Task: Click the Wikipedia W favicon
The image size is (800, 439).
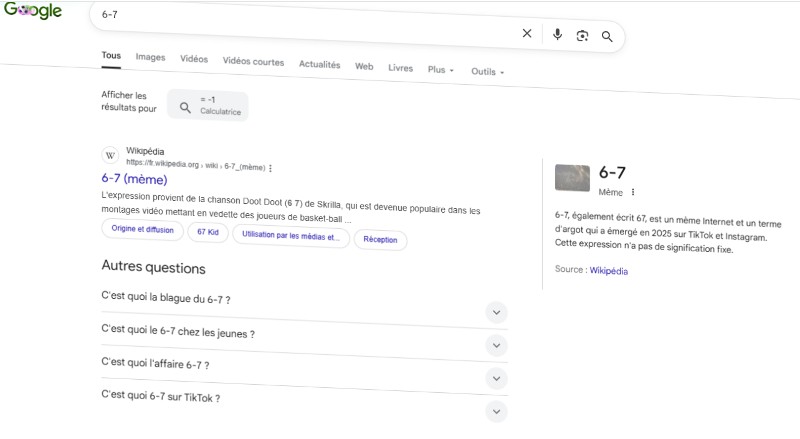Action: [x=110, y=156]
